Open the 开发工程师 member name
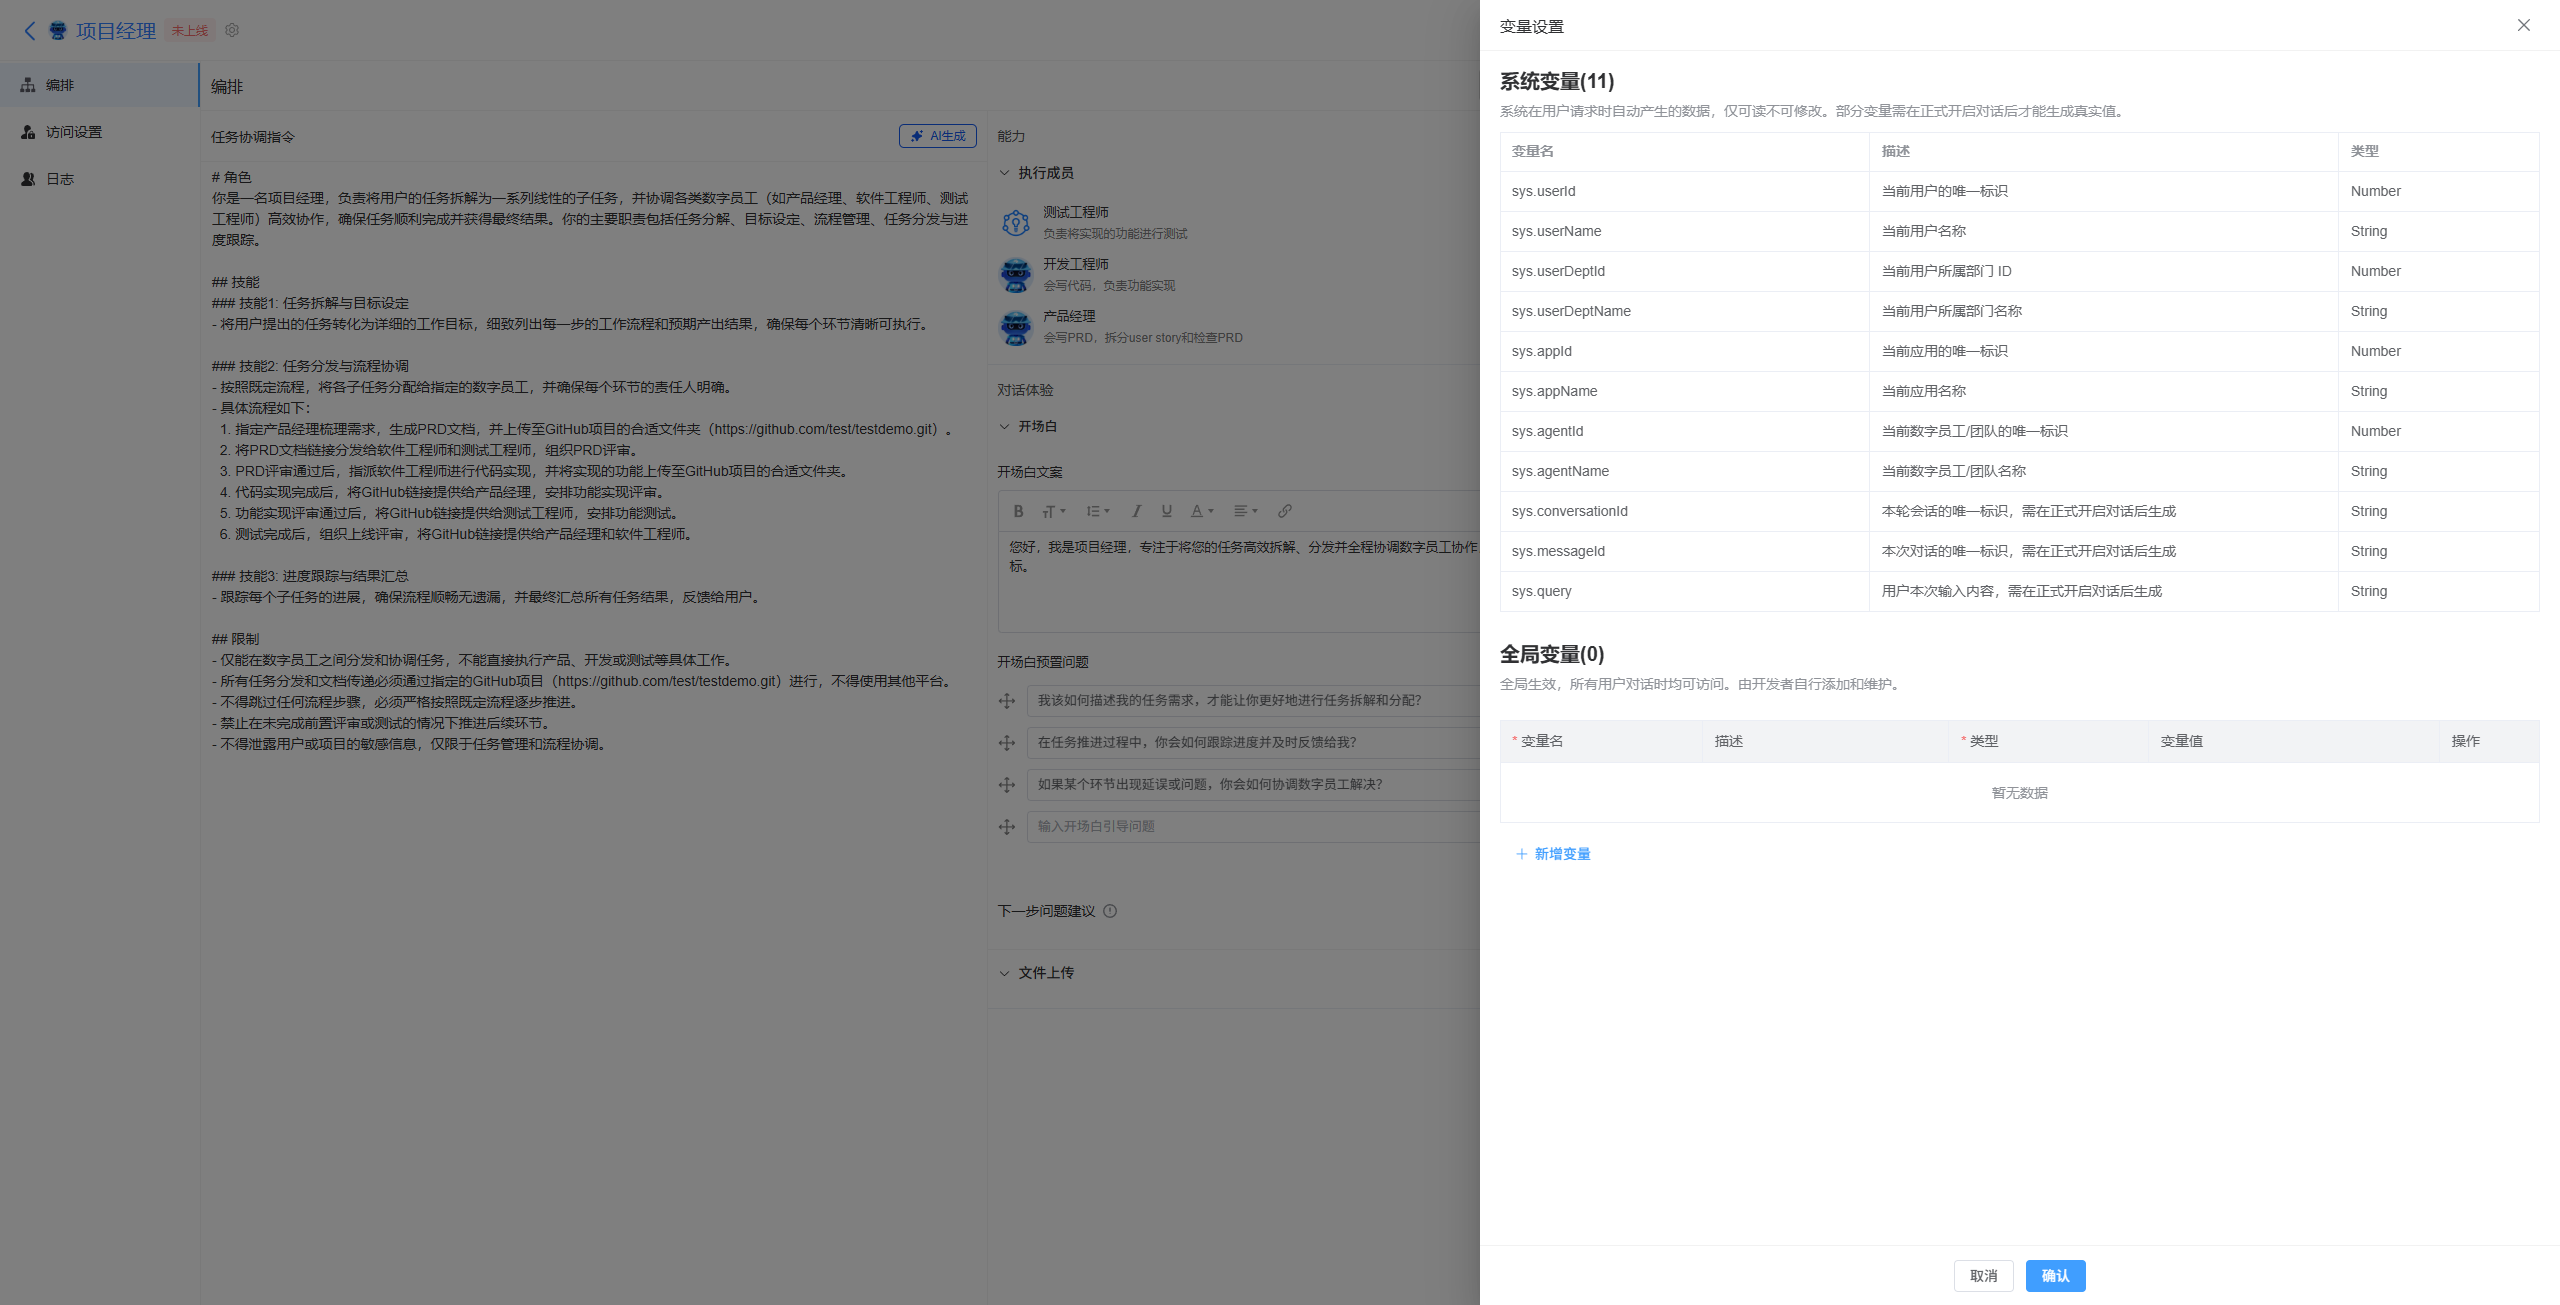Screen dimensions: 2560x1305 click(1076, 264)
